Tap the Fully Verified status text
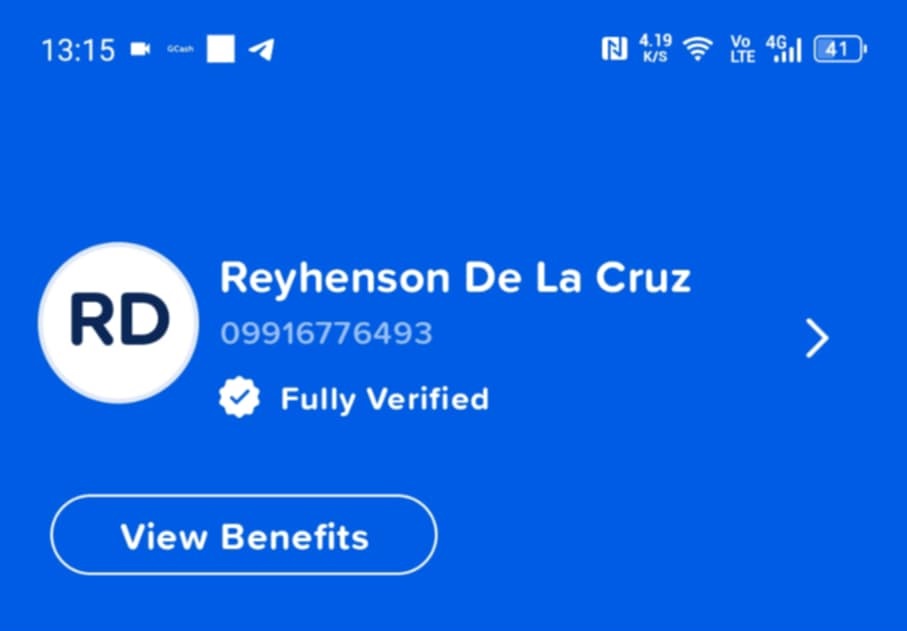Viewport: 907px width, 631px height. click(x=385, y=400)
